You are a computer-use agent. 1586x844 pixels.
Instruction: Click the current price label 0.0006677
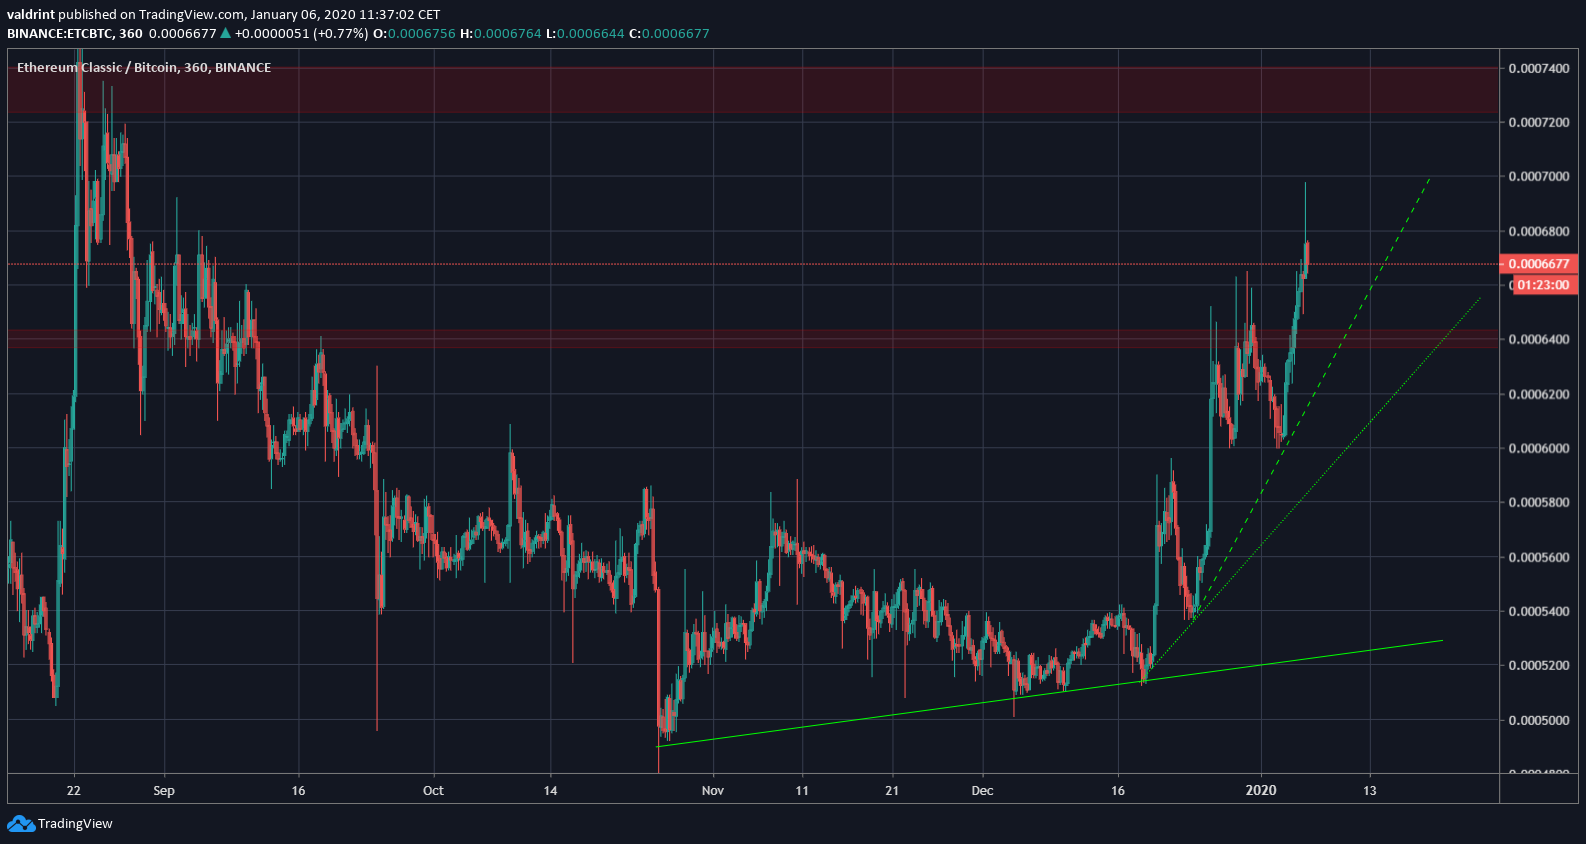[1538, 264]
